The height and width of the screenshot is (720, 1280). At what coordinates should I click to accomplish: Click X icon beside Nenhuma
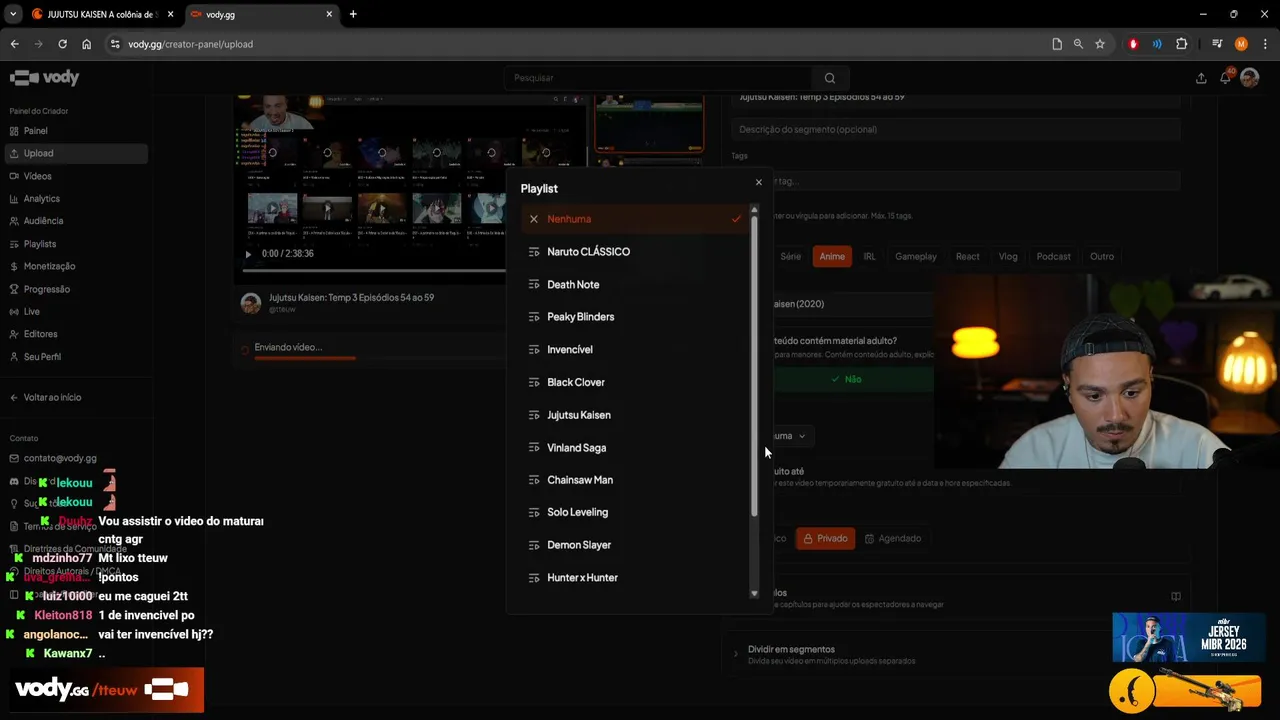534,219
